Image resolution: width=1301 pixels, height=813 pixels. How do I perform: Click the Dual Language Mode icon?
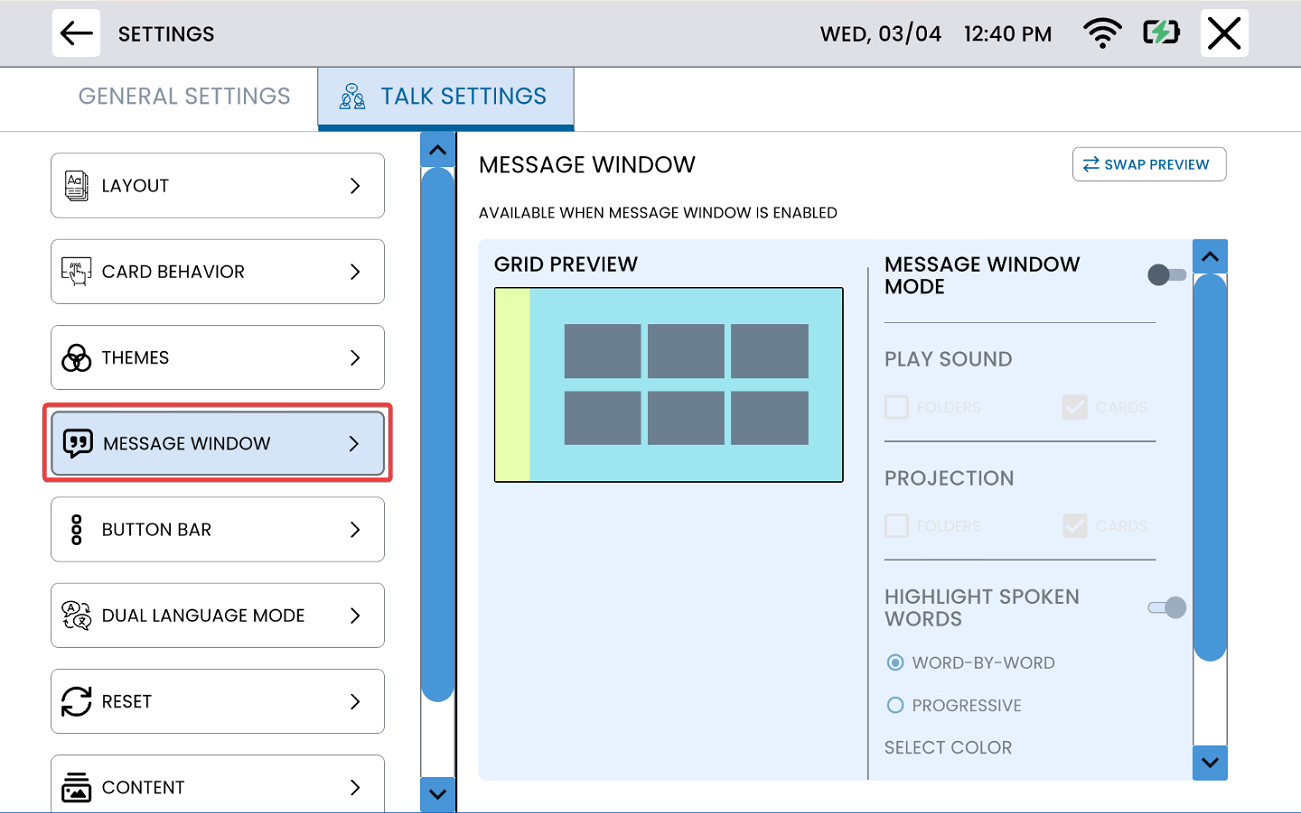76,616
